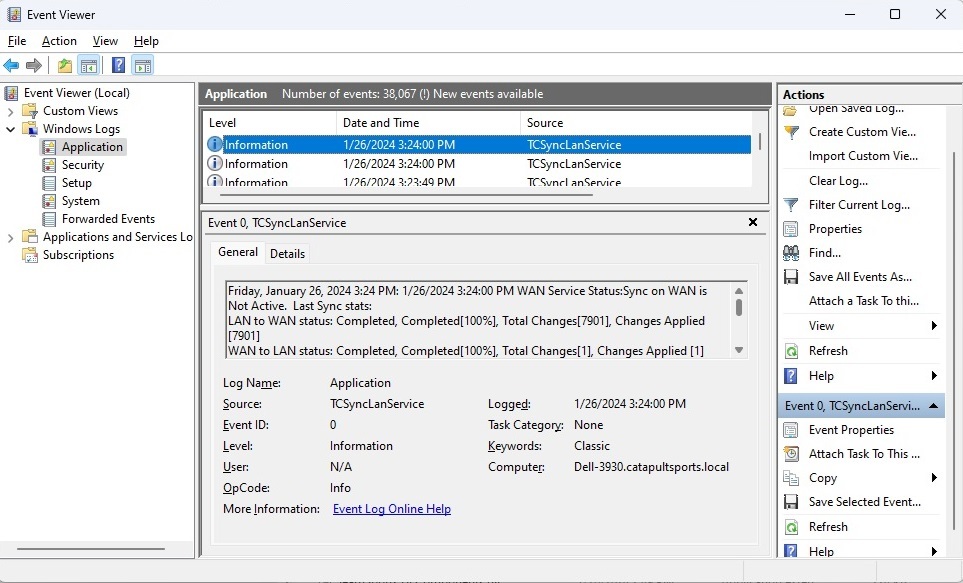Screen dimensions: 963x583
Task: Open the Action menu
Action: pyautogui.click(x=59, y=41)
